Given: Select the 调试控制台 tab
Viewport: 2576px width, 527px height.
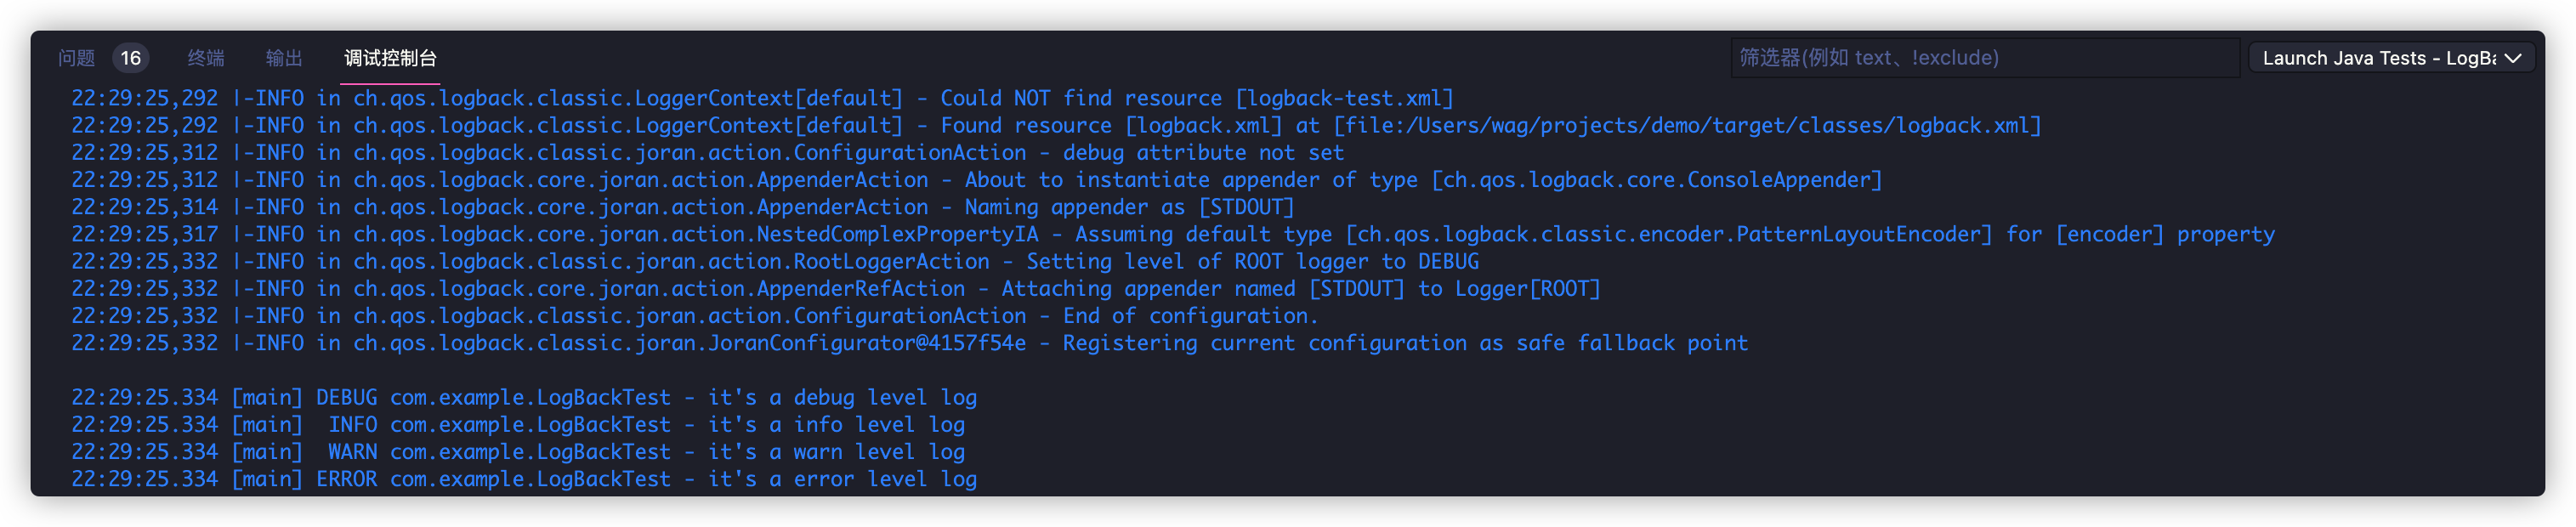Looking at the screenshot, I should (390, 58).
